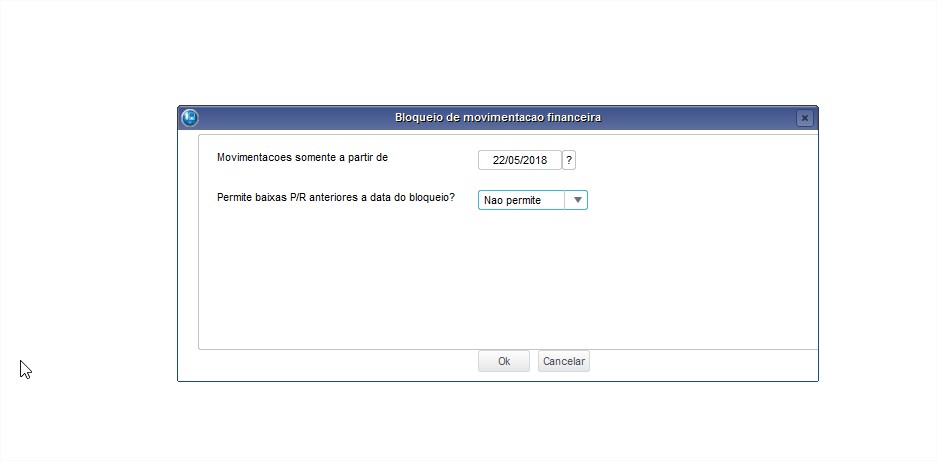Focus the 22/05/2018 date field
Screen dimensions: 937x461
[x=520, y=160]
